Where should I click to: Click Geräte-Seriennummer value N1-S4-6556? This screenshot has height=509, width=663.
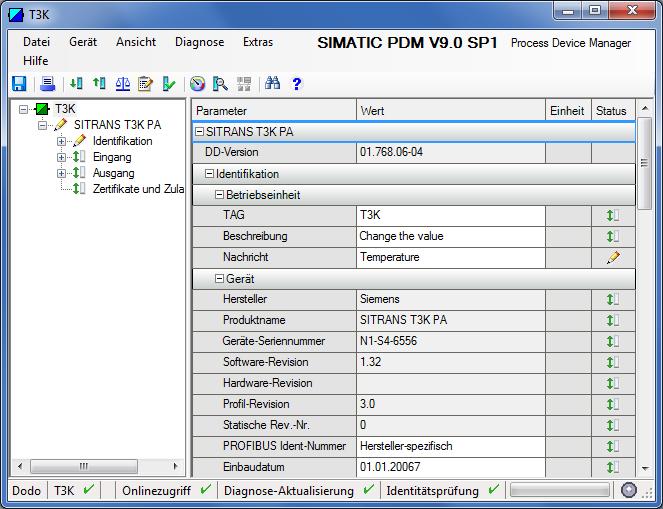click(x=451, y=341)
